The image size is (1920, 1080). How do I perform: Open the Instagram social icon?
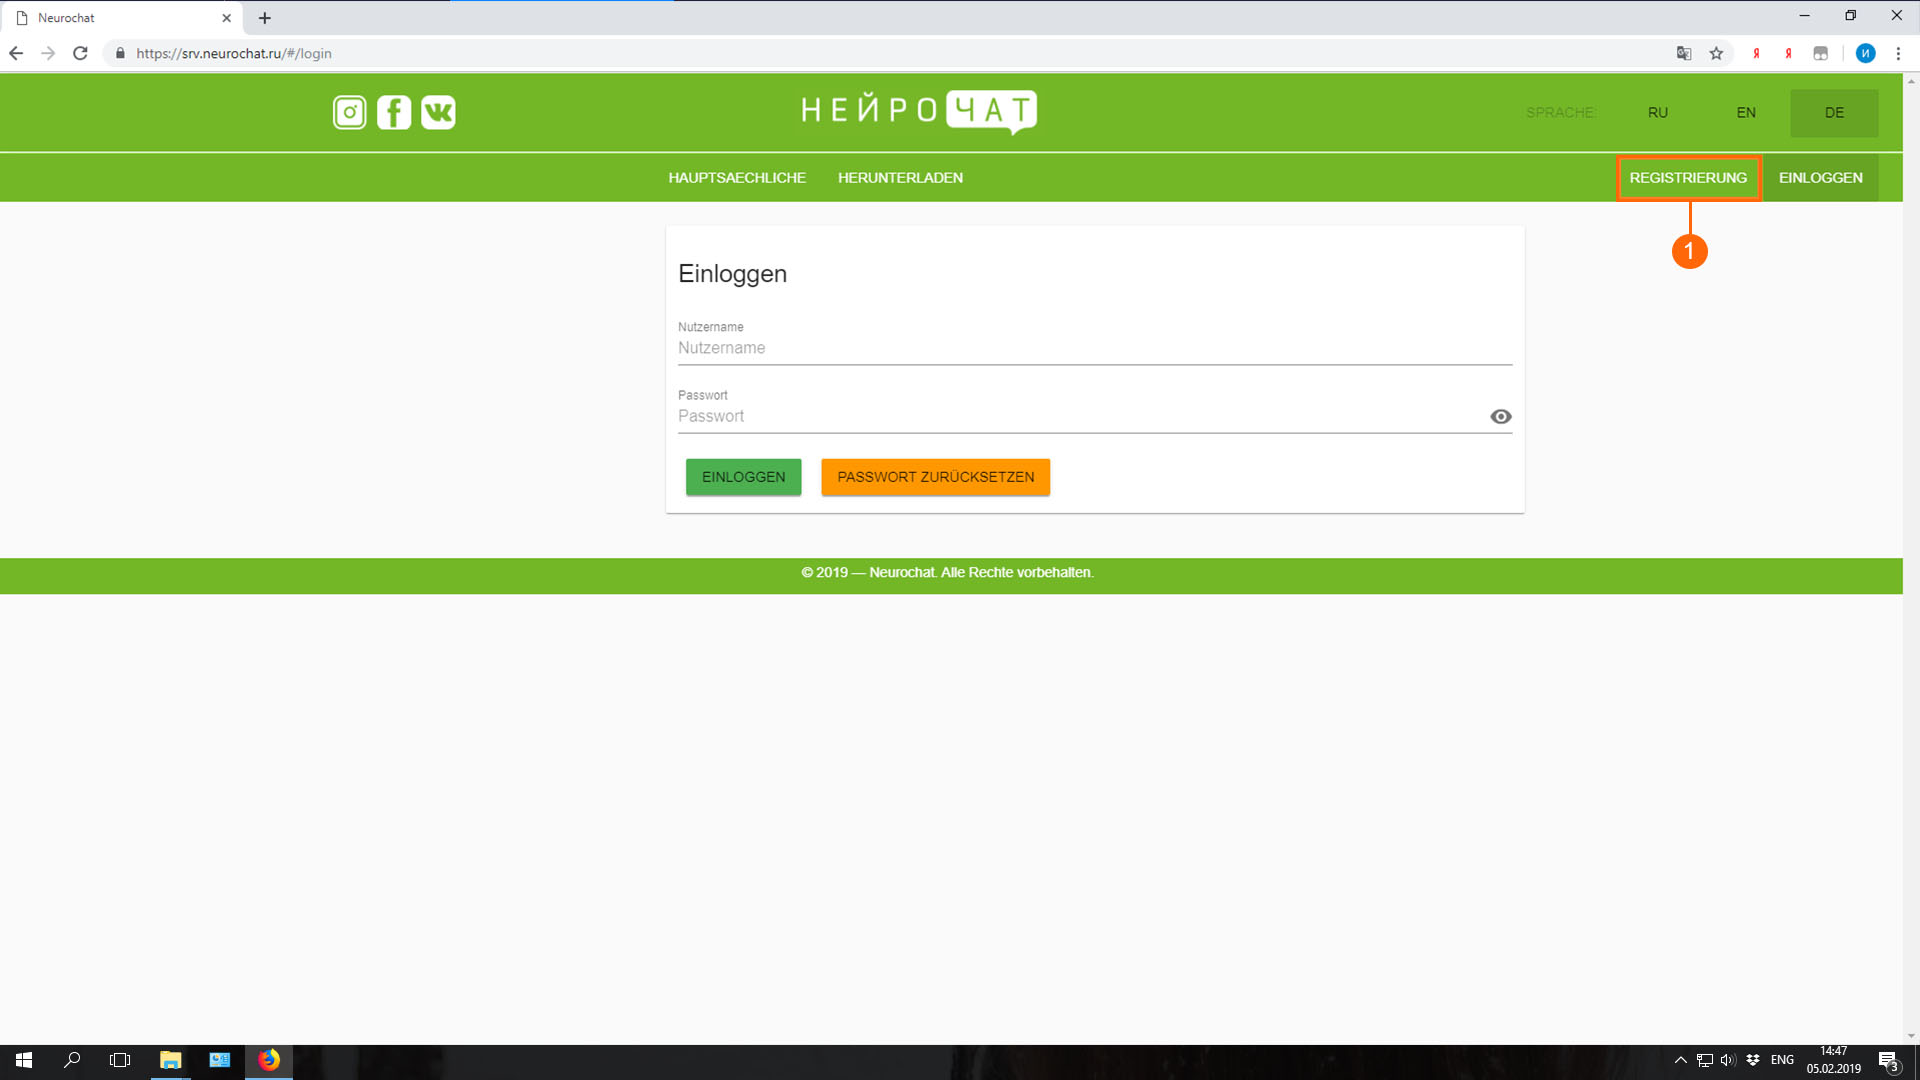click(349, 112)
